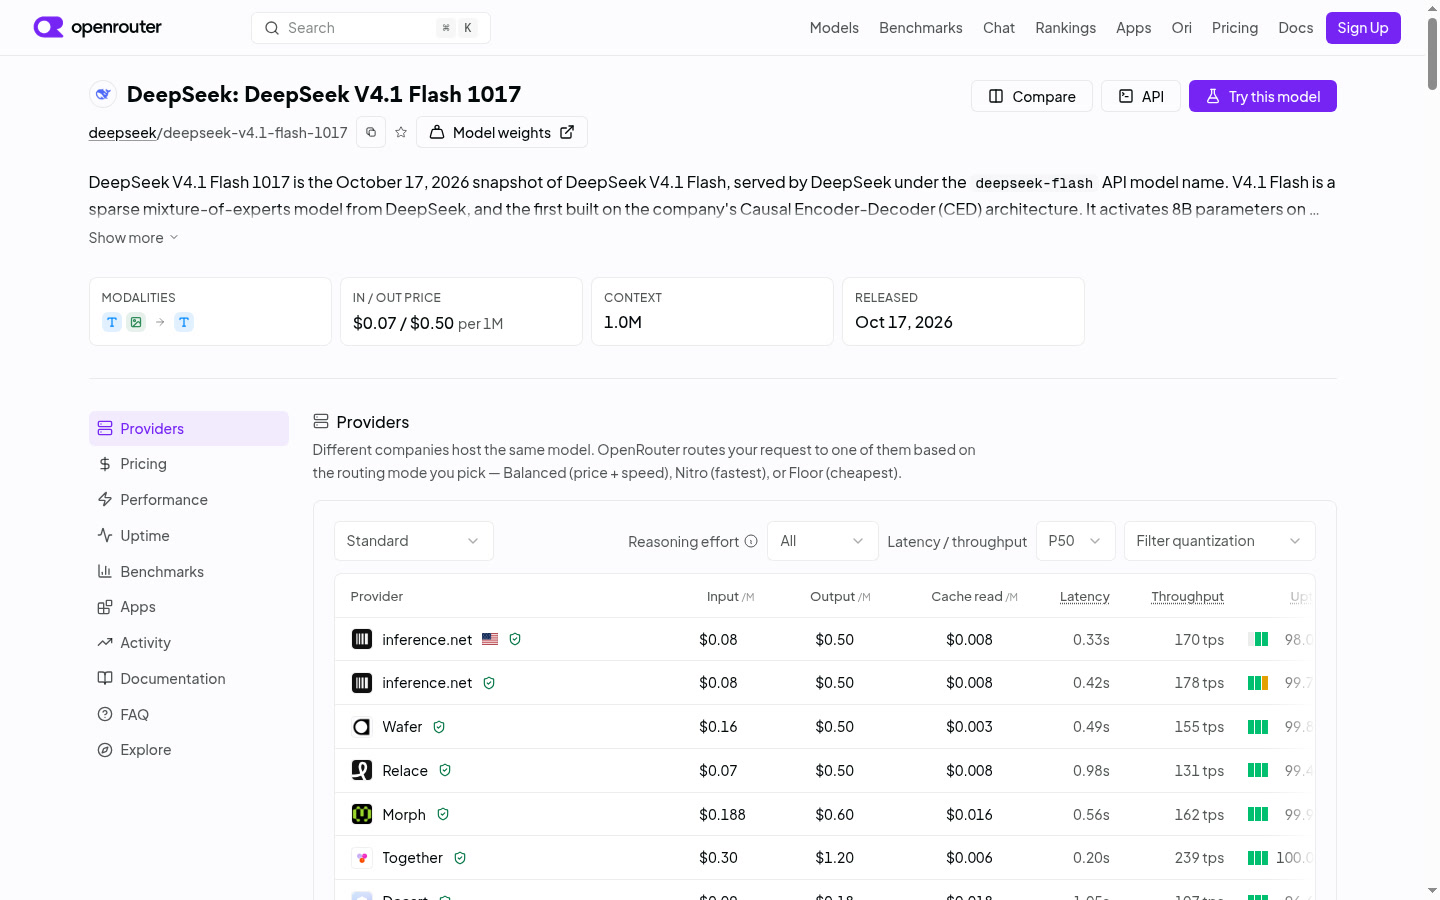The width and height of the screenshot is (1440, 900).
Task: Click the $1.20 output price cell
Action: [x=834, y=858]
